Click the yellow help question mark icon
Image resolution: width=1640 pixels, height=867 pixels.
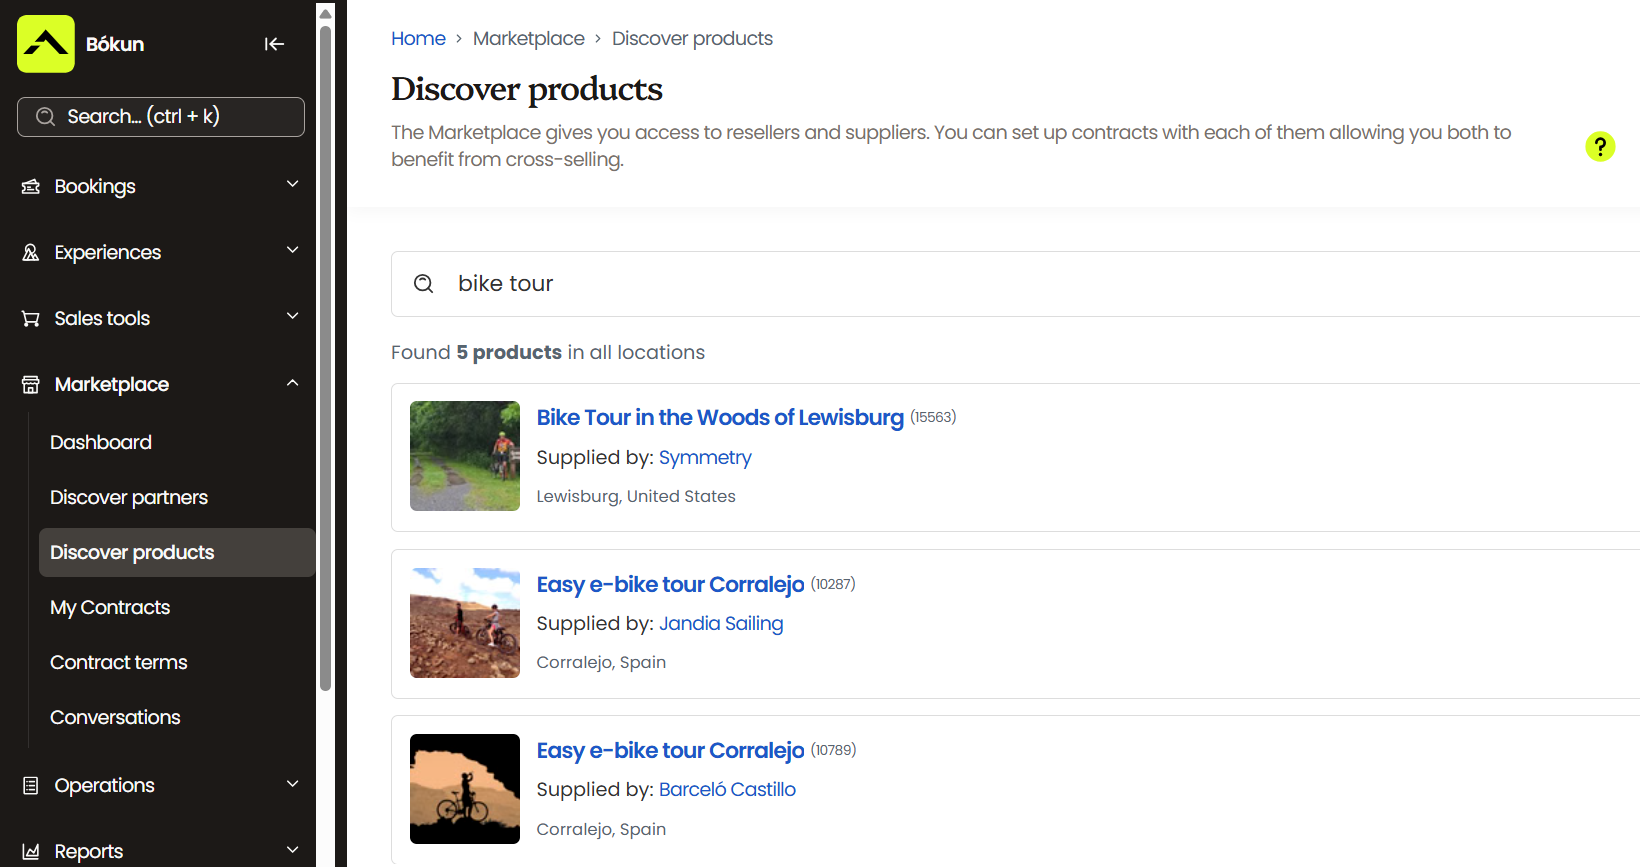click(1600, 147)
